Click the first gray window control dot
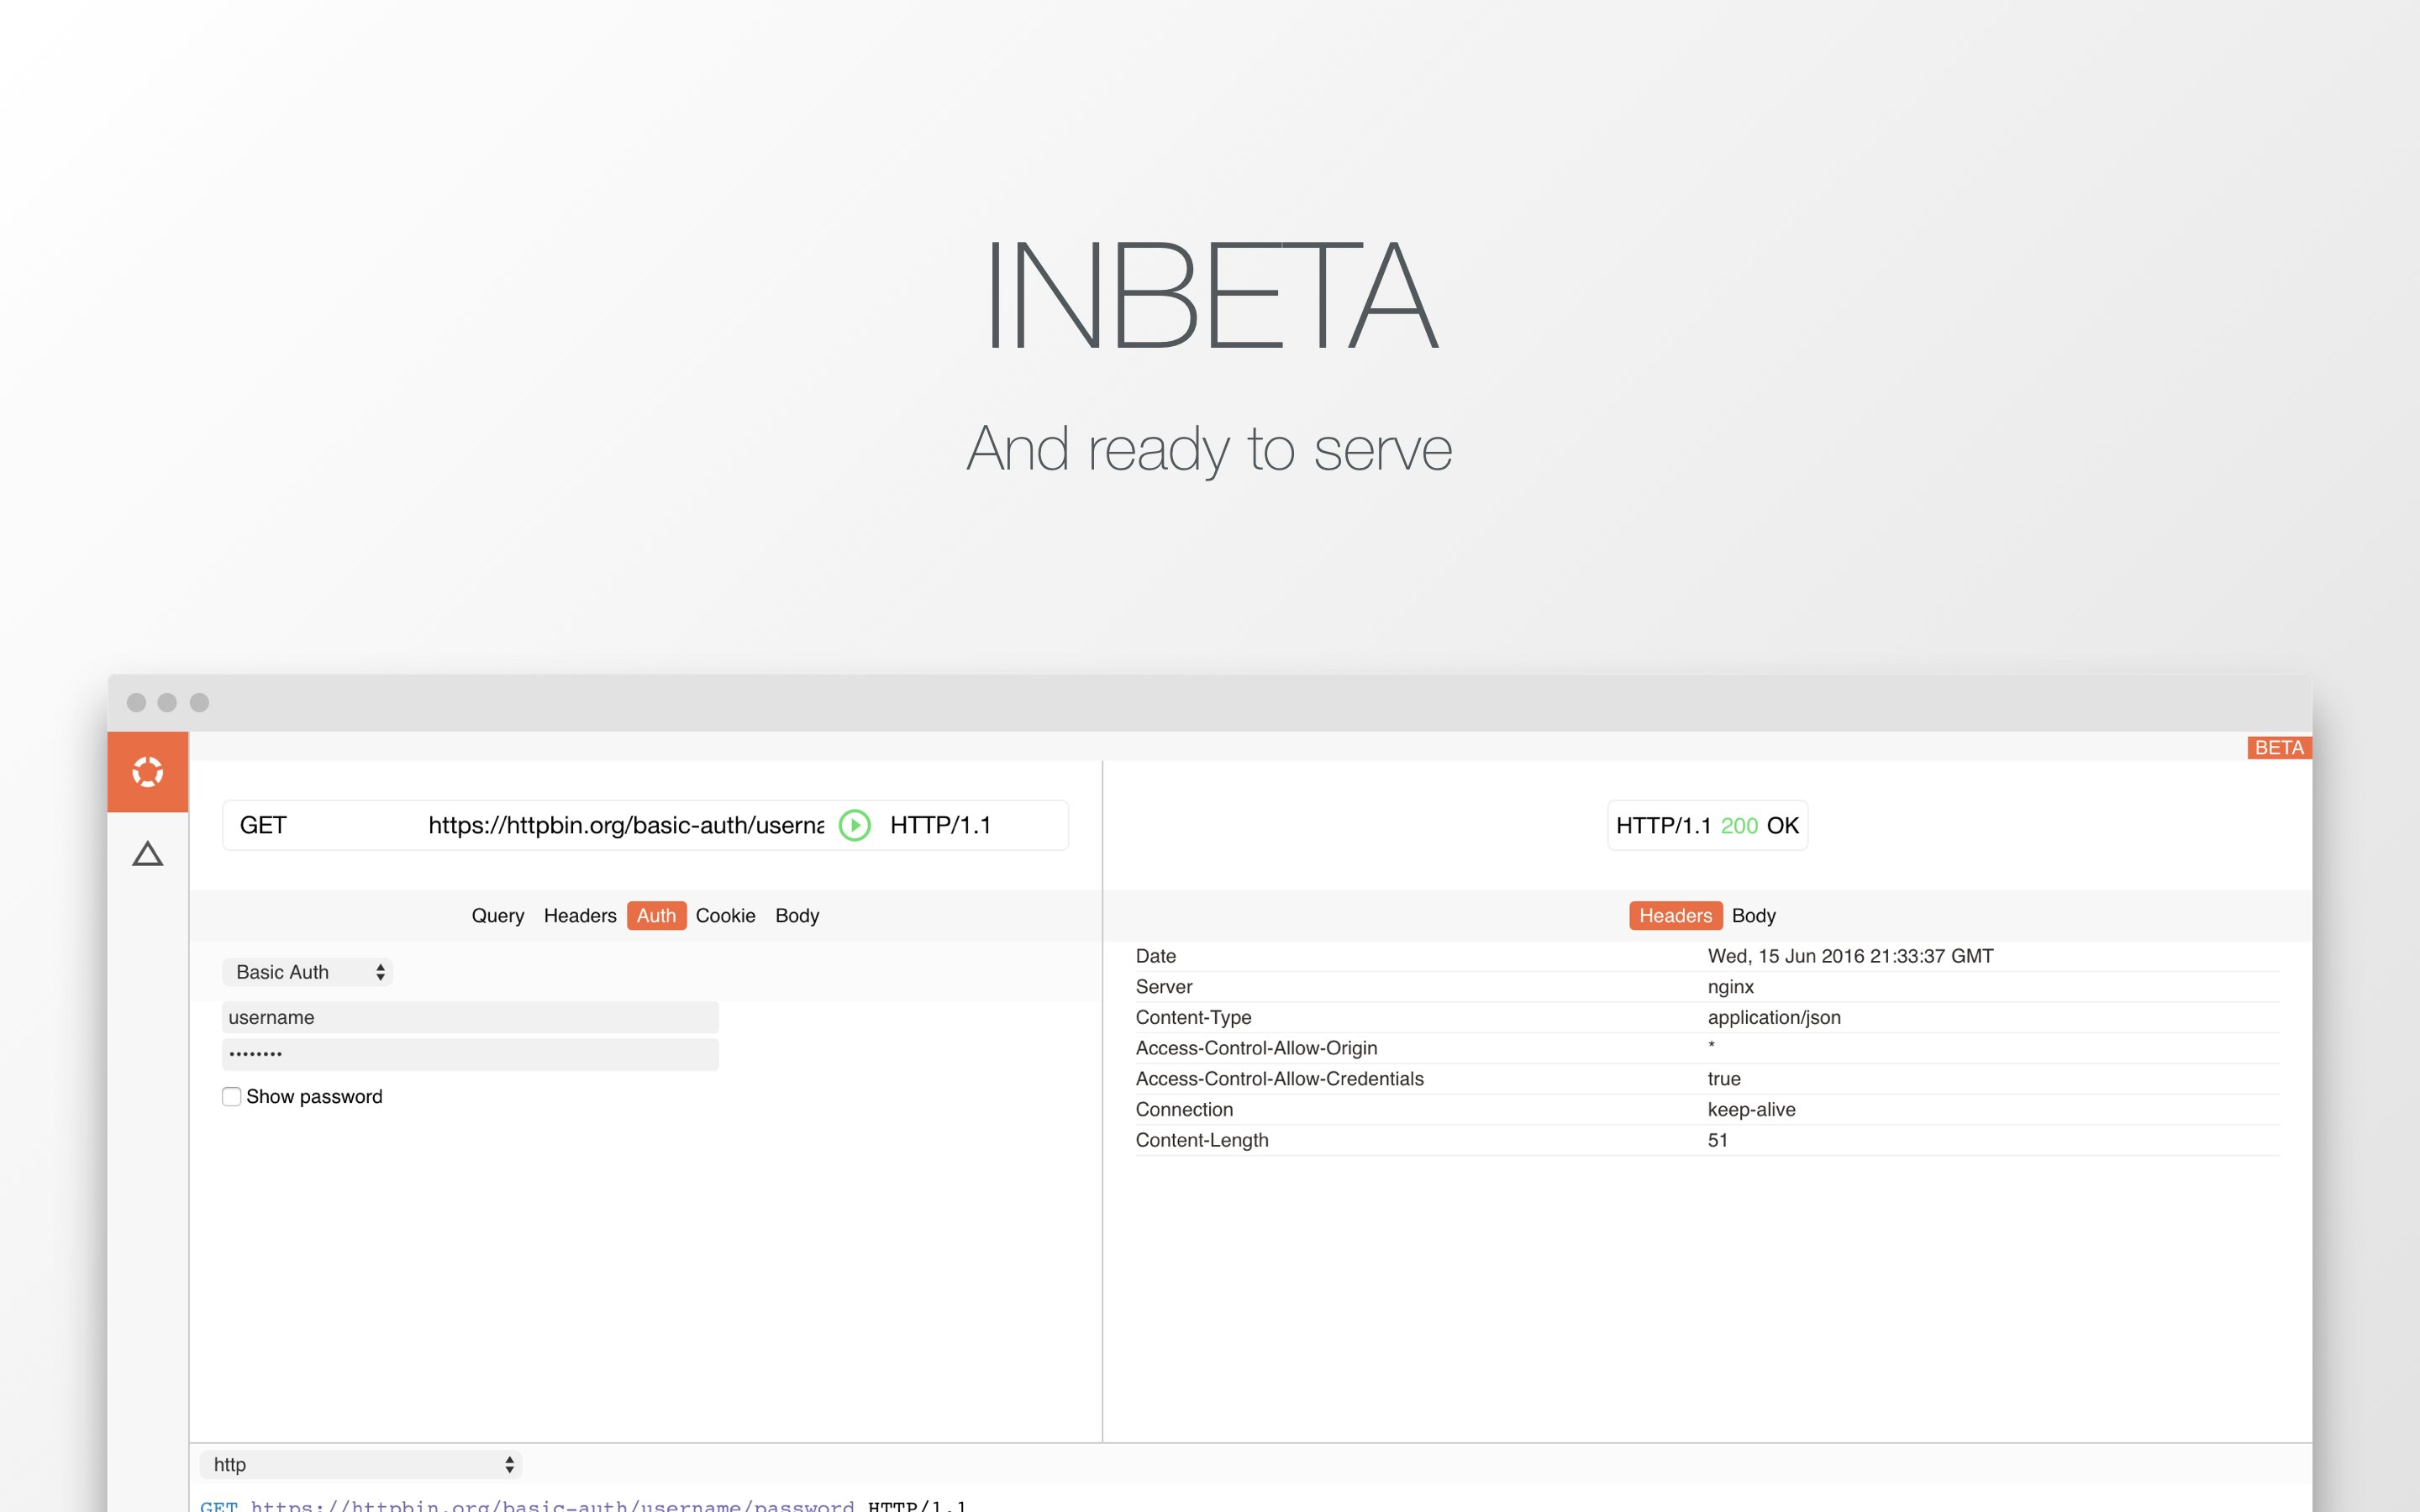The height and width of the screenshot is (1512, 2420). click(x=137, y=702)
